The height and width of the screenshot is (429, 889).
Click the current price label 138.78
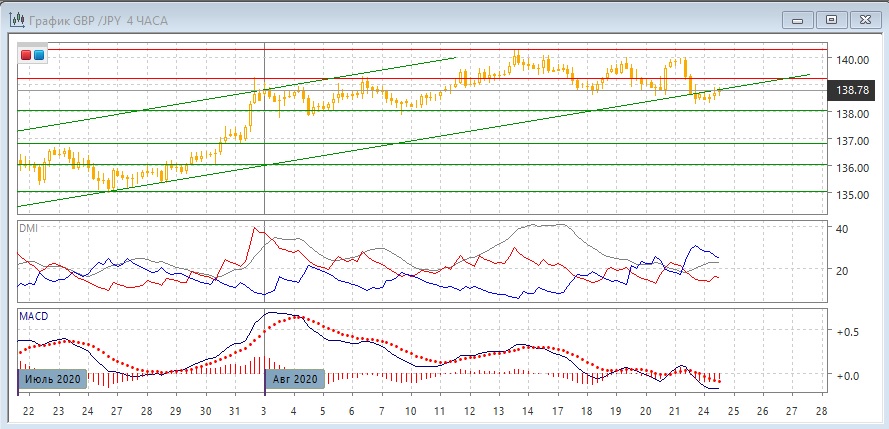click(850, 90)
